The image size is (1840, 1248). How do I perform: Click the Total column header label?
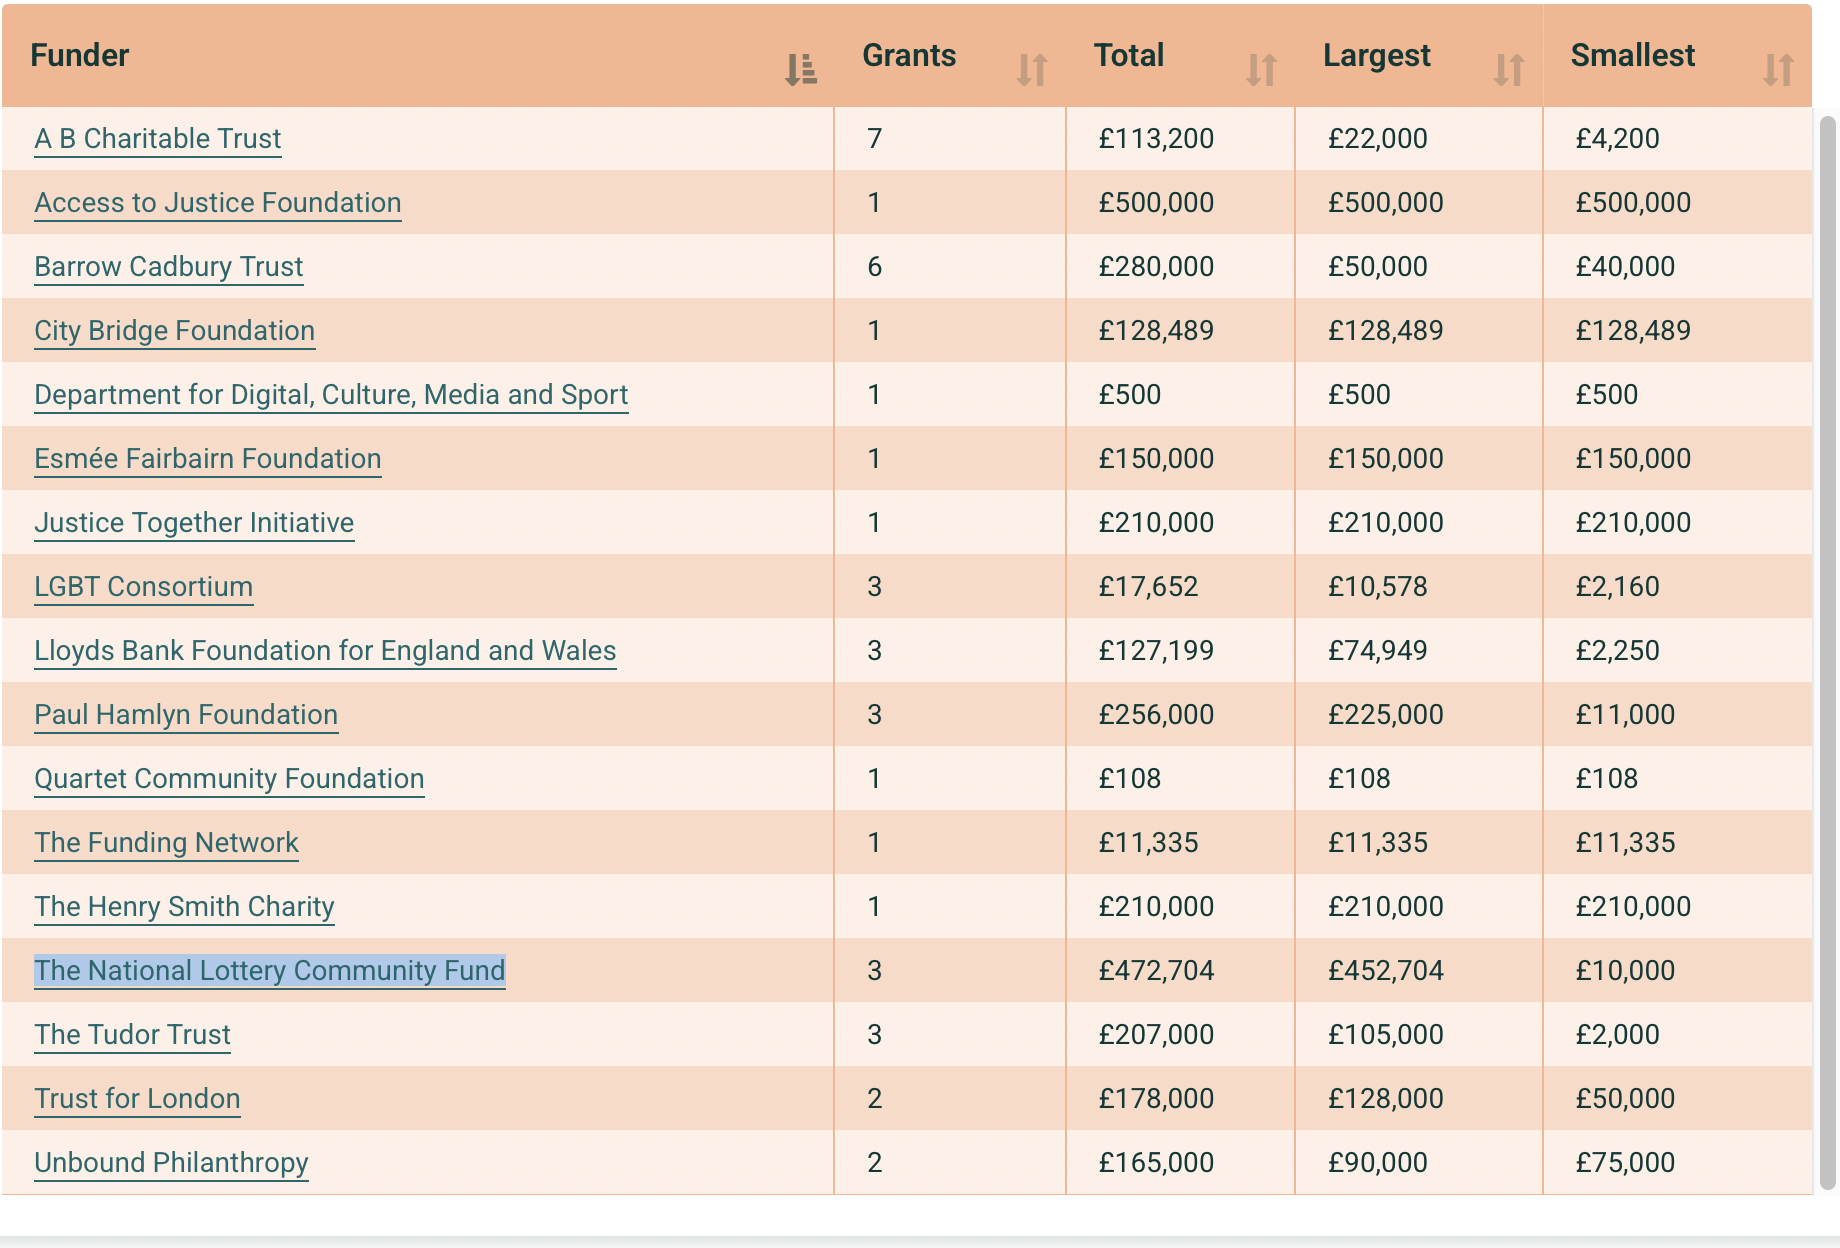tap(1129, 55)
